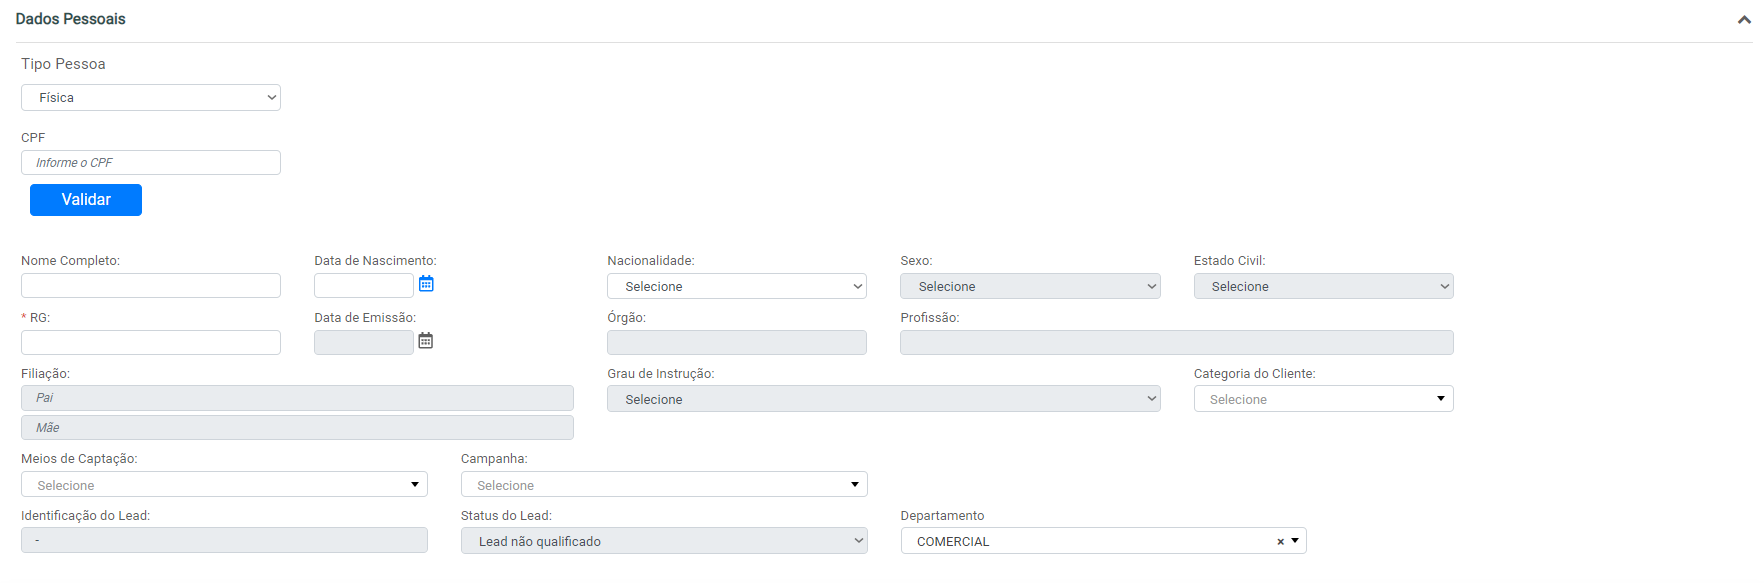This screenshot has height=583, width=1764.
Task: Open the Departamento dropdown arrow
Action: (x=1295, y=541)
